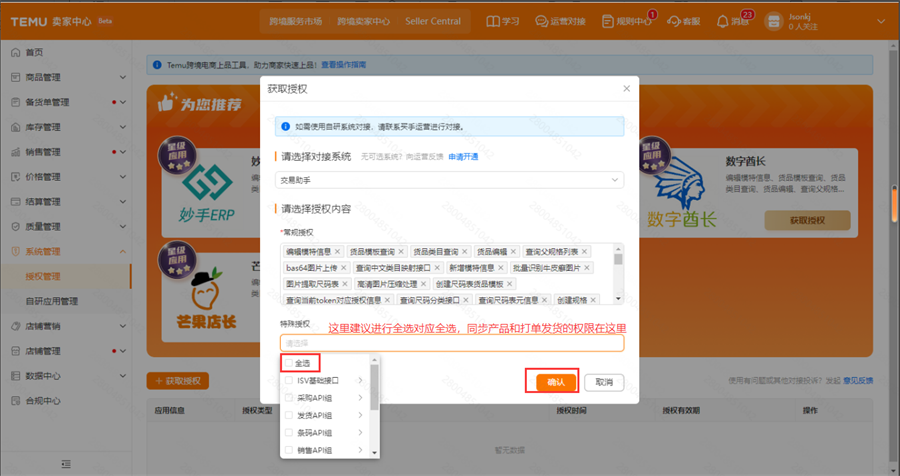900x476 pixels.
Task: Close the 获取授权 dialog with the X
Action: pos(626,88)
